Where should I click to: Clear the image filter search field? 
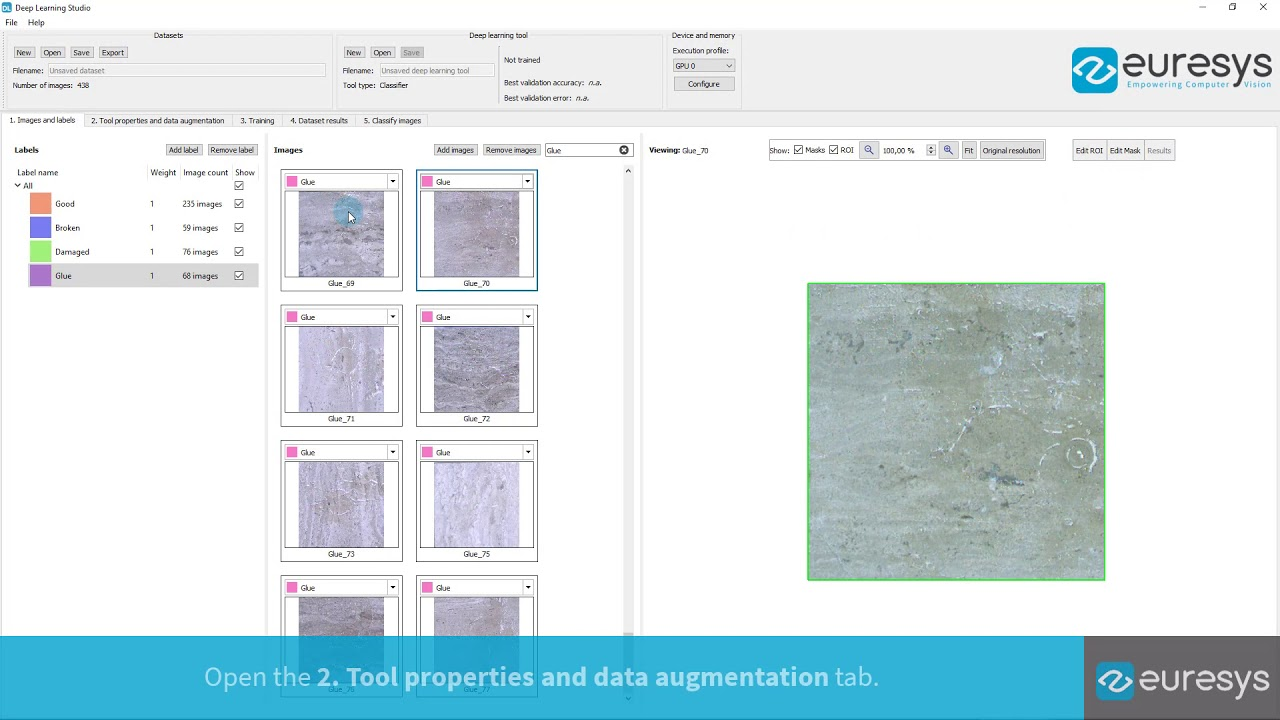(624, 150)
